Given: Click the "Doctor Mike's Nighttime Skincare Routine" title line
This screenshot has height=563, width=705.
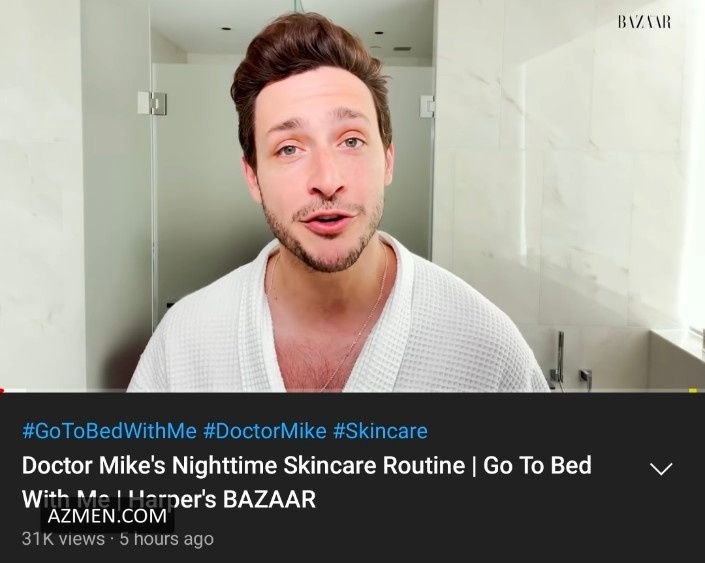Looking at the screenshot, I should tap(243, 465).
